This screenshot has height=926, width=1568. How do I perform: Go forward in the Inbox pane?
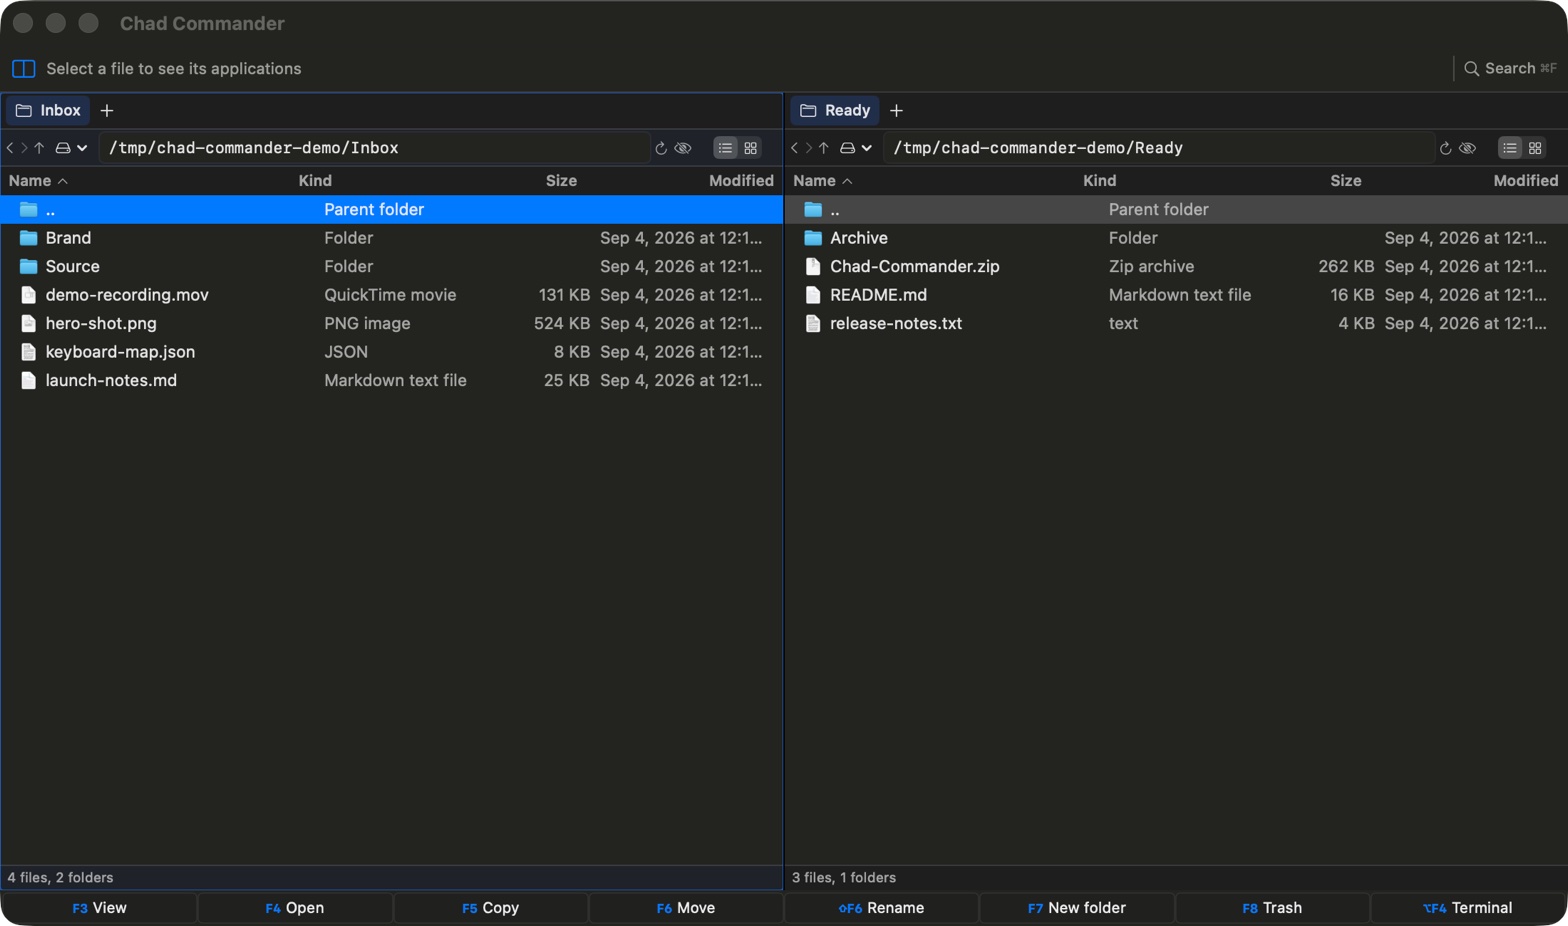[x=24, y=148]
